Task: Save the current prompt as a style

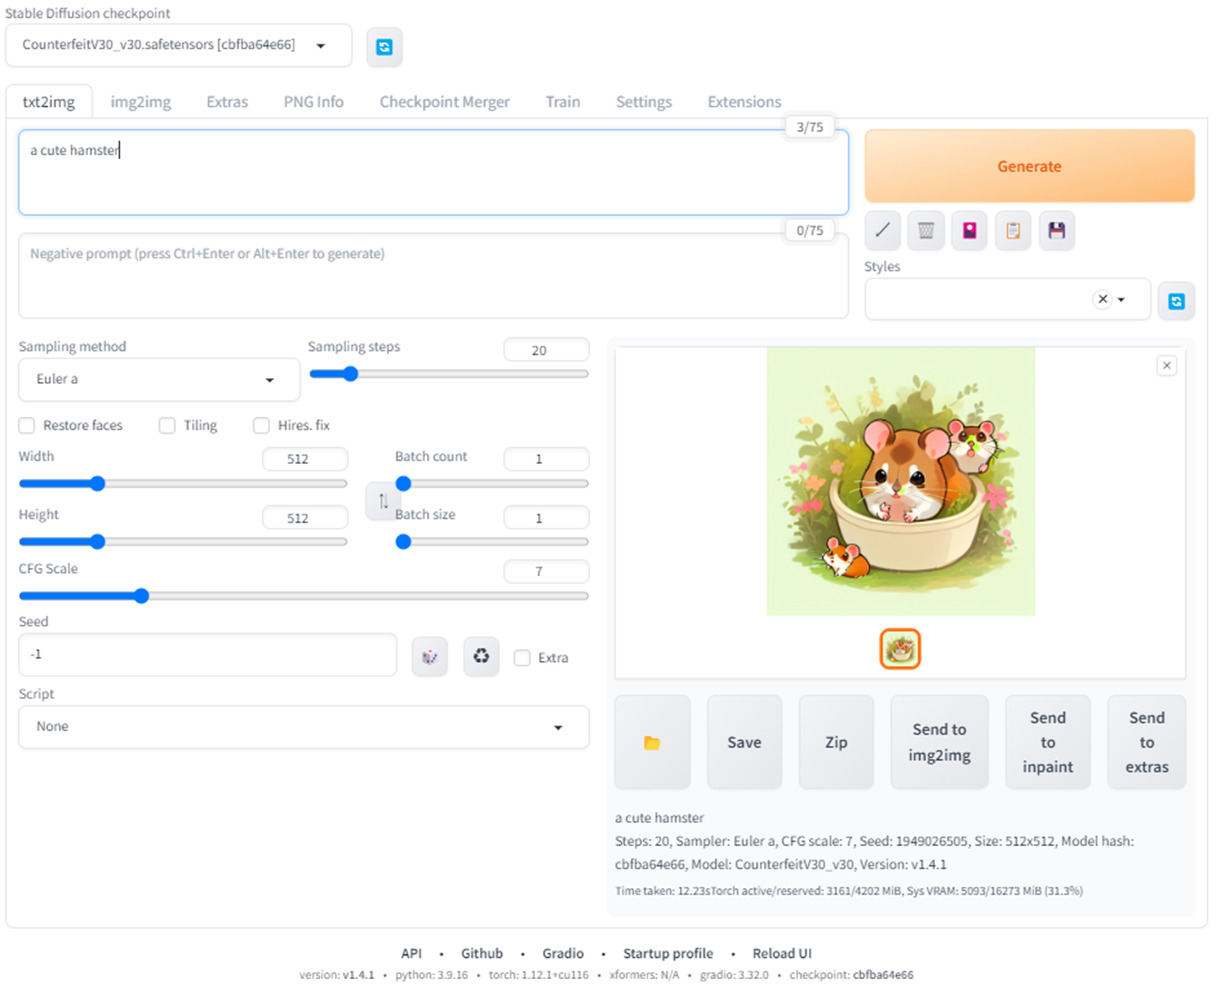Action: click(1057, 230)
